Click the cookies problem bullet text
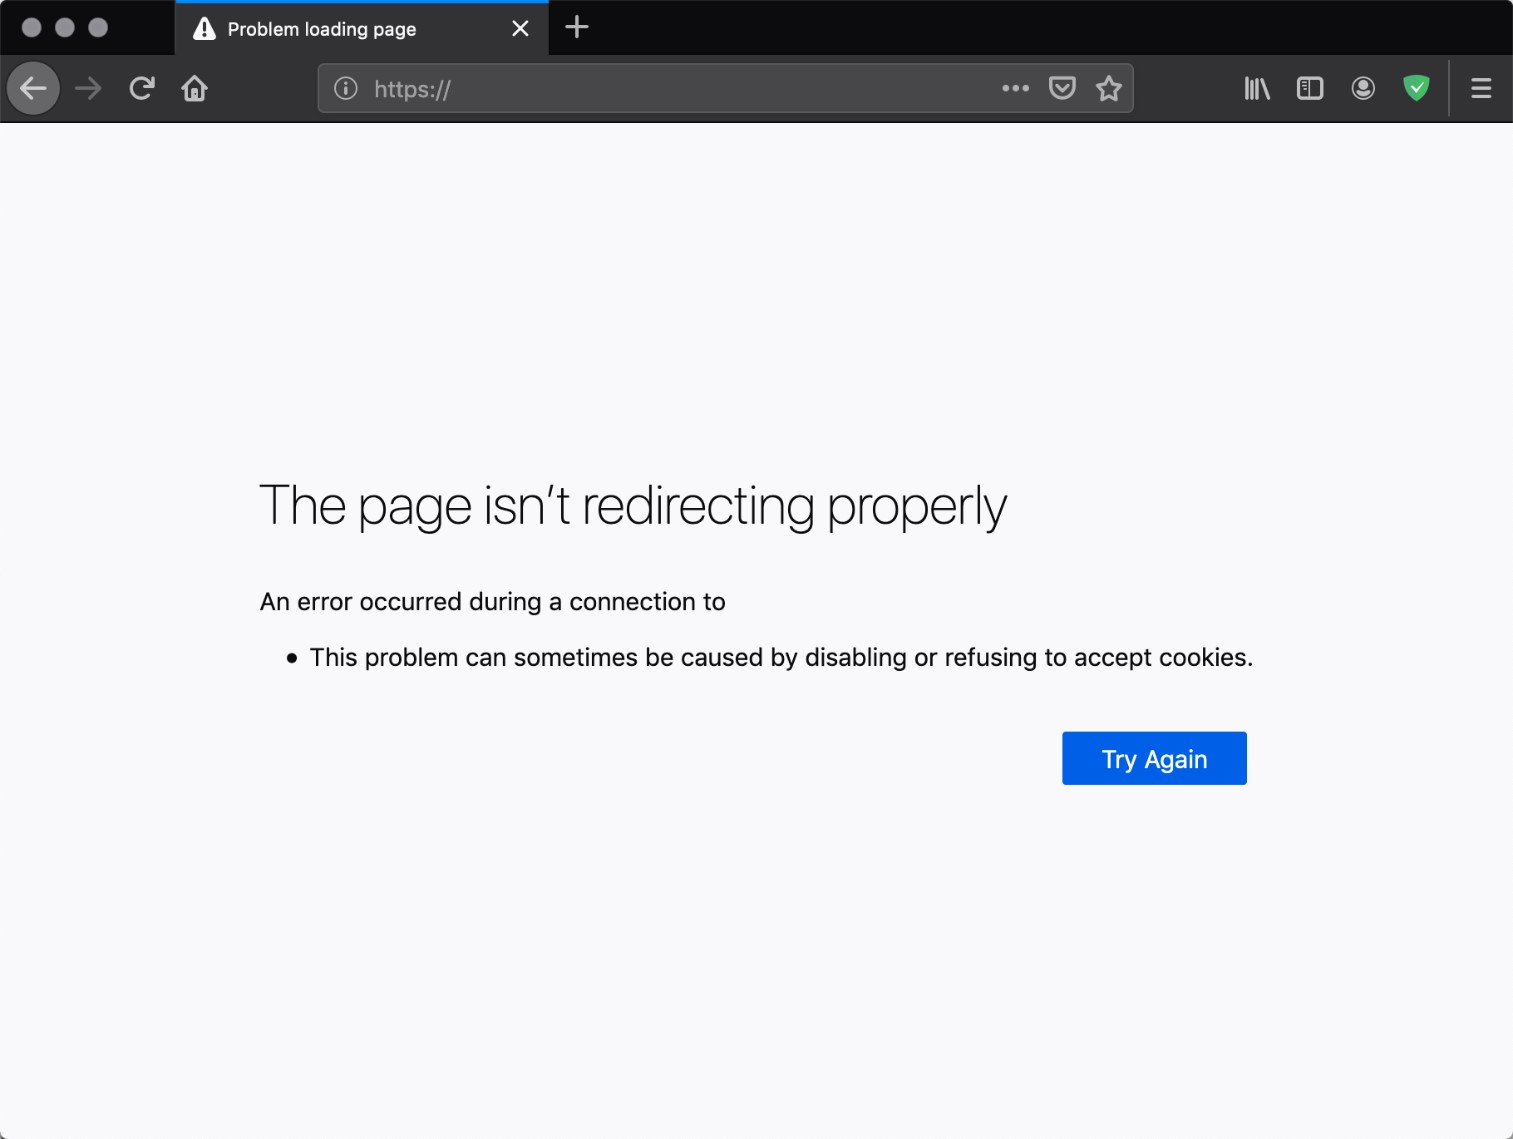This screenshot has width=1513, height=1139. pos(781,658)
